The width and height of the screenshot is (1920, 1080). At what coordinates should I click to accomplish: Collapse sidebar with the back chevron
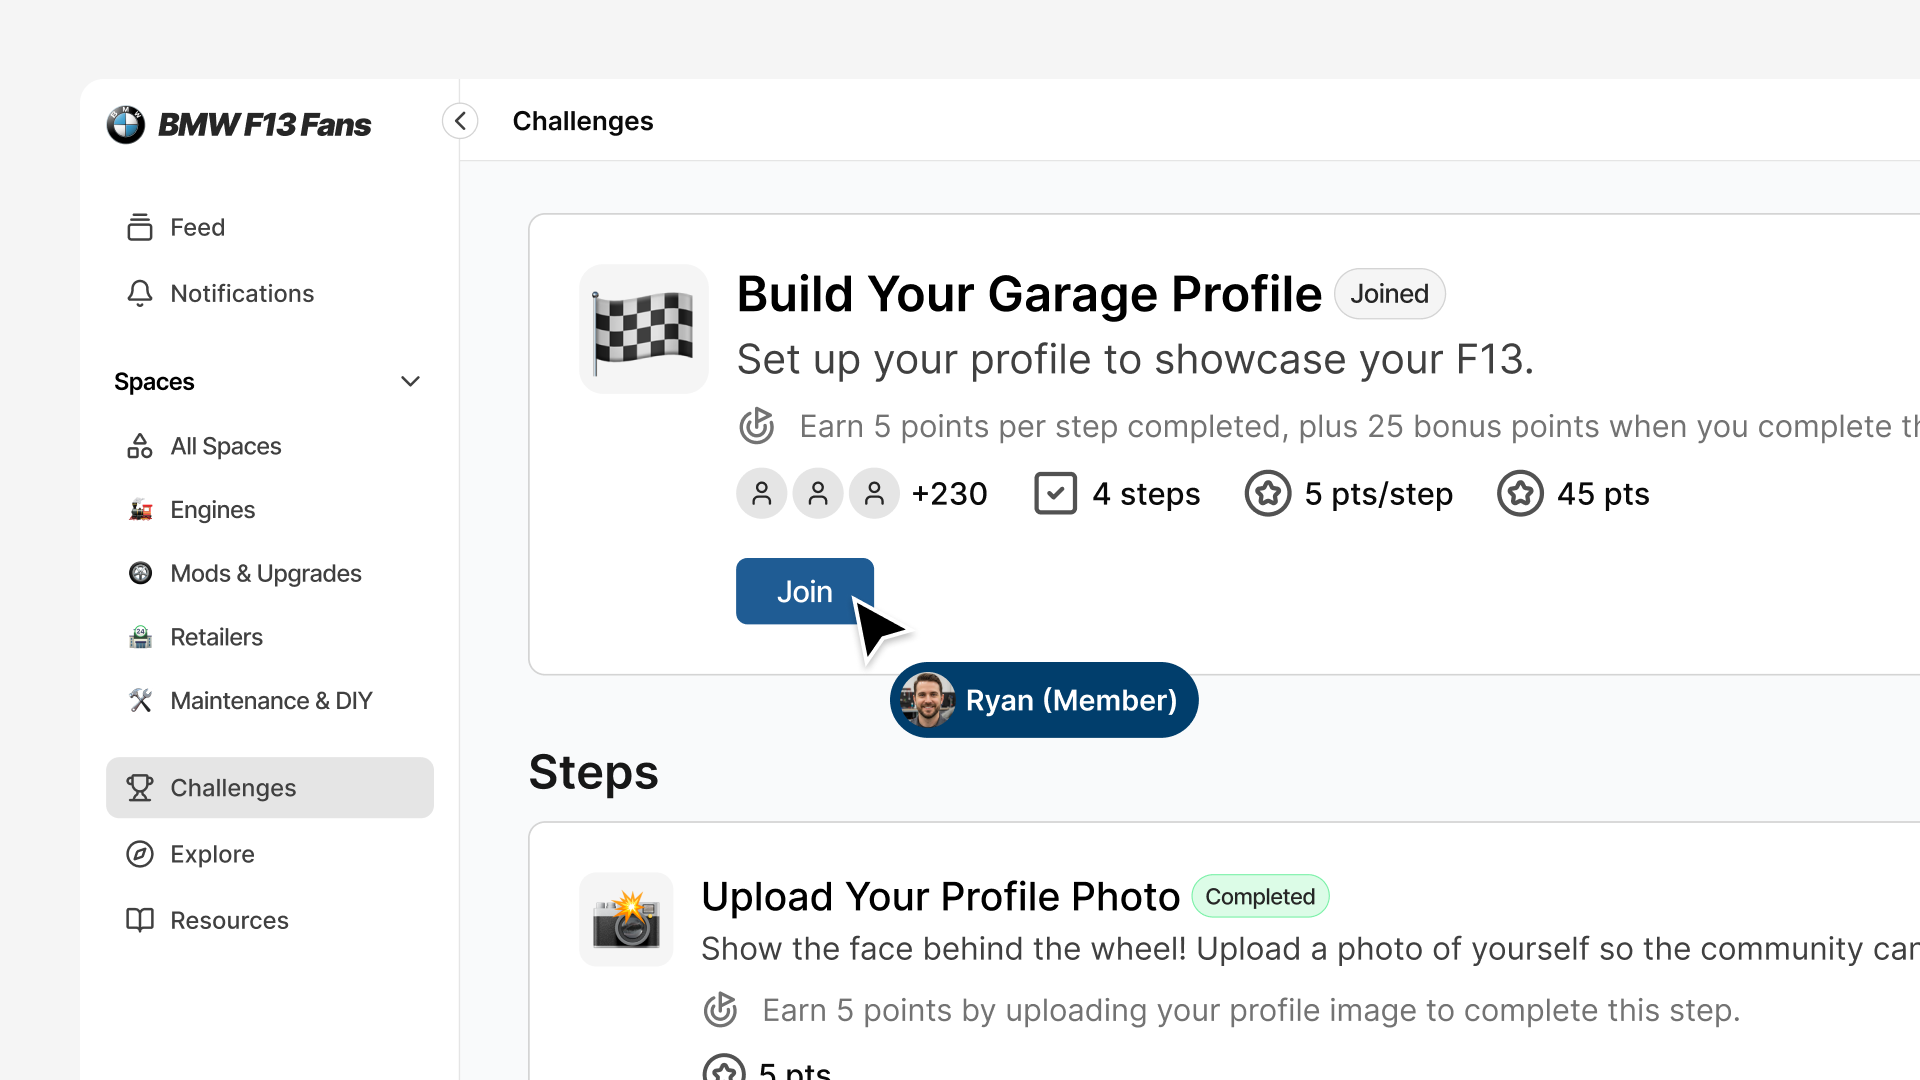coord(460,121)
